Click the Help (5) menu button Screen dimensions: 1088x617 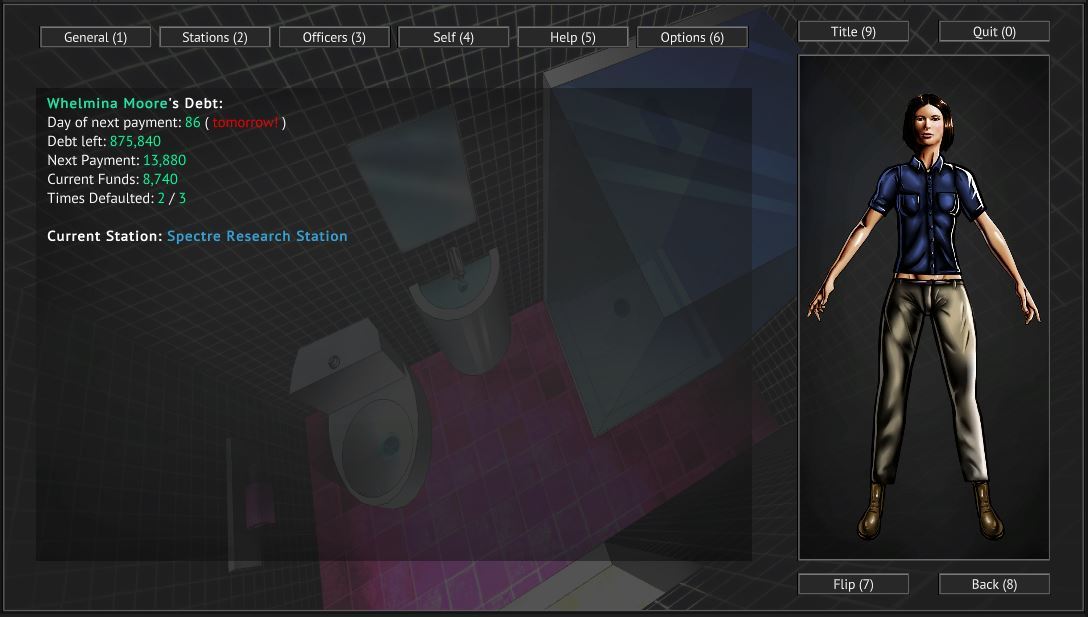[572, 37]
